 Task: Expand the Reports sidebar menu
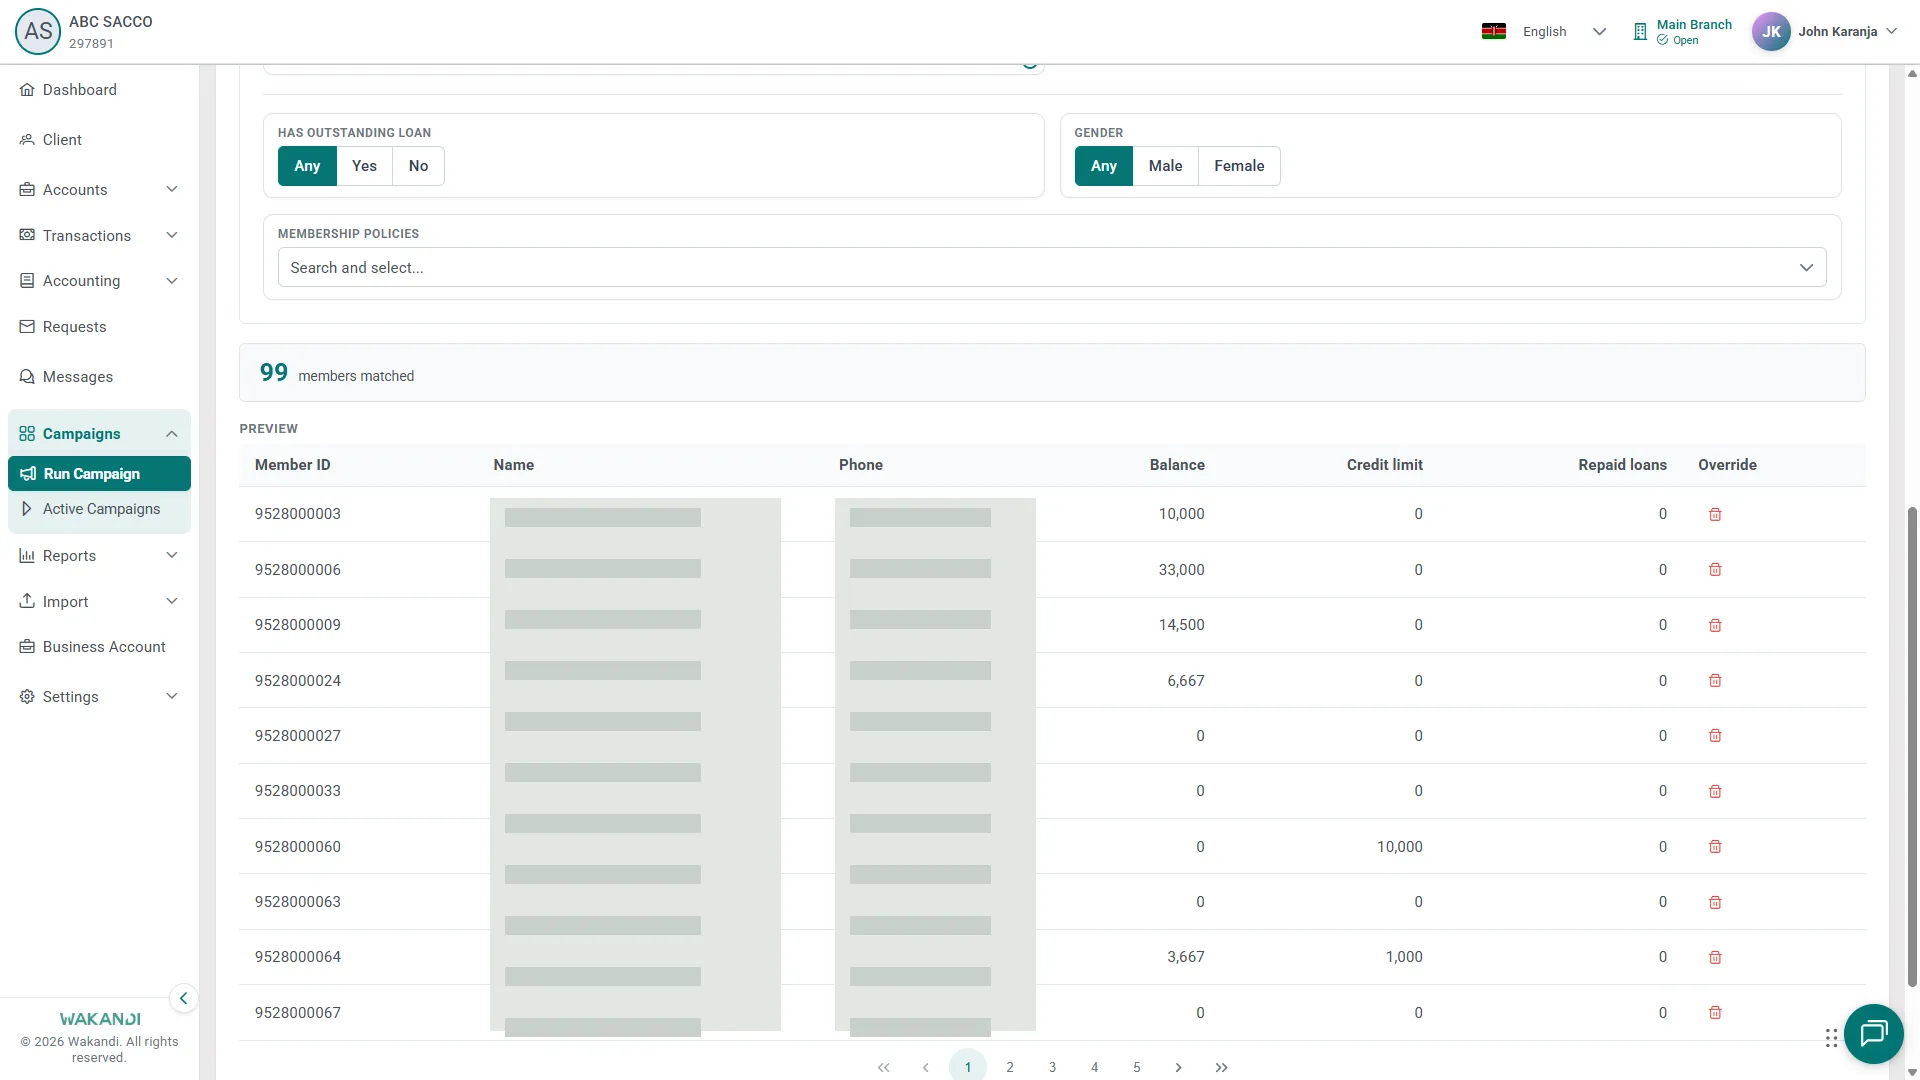(99, 555)
